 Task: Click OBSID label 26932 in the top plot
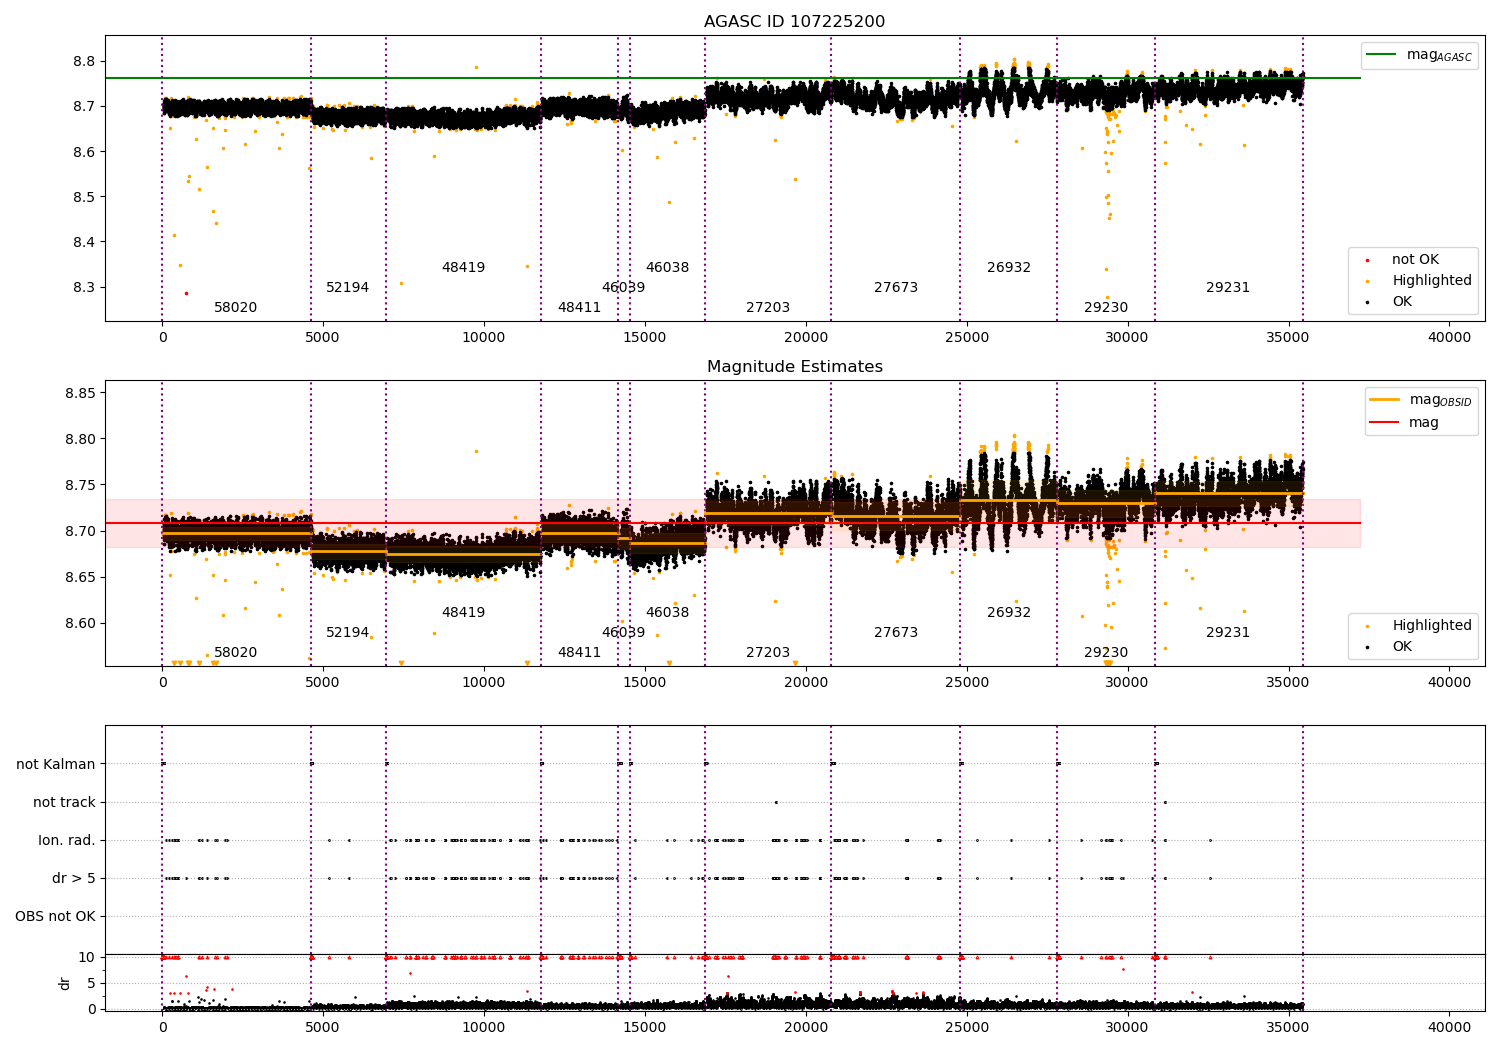tap(1009, 268)
